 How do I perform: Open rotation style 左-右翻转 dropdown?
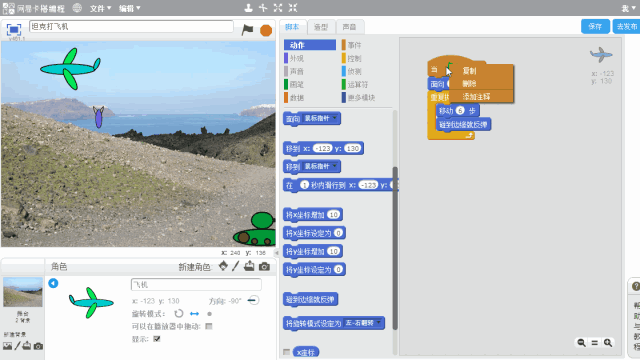pos(363,323)
